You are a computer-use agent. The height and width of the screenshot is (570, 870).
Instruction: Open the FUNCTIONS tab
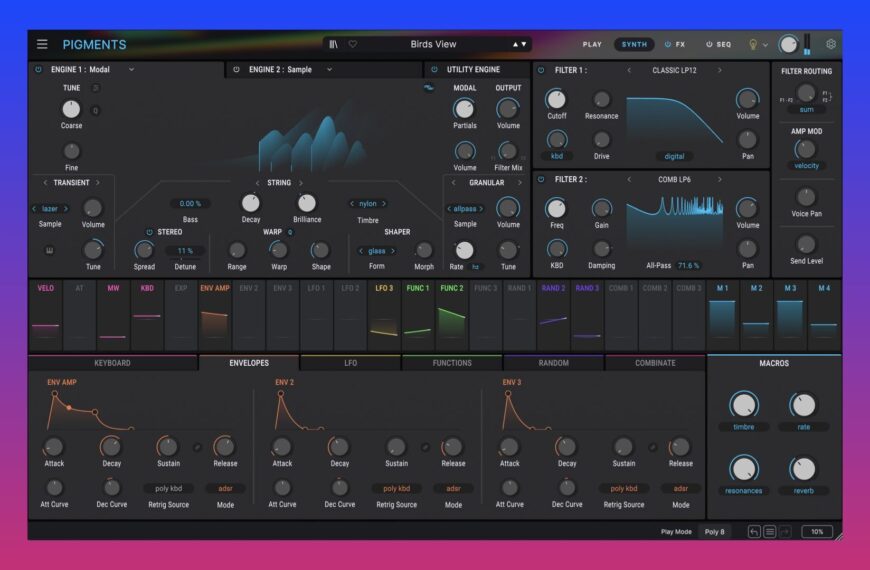coord(452,363)
